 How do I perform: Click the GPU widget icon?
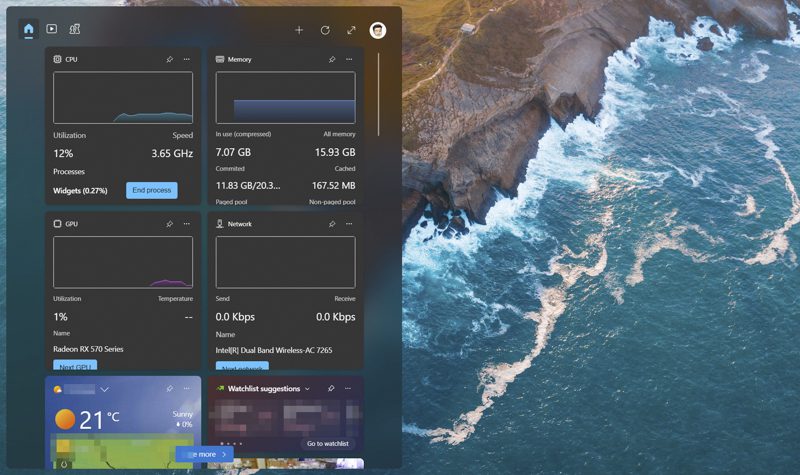[57, 223]
